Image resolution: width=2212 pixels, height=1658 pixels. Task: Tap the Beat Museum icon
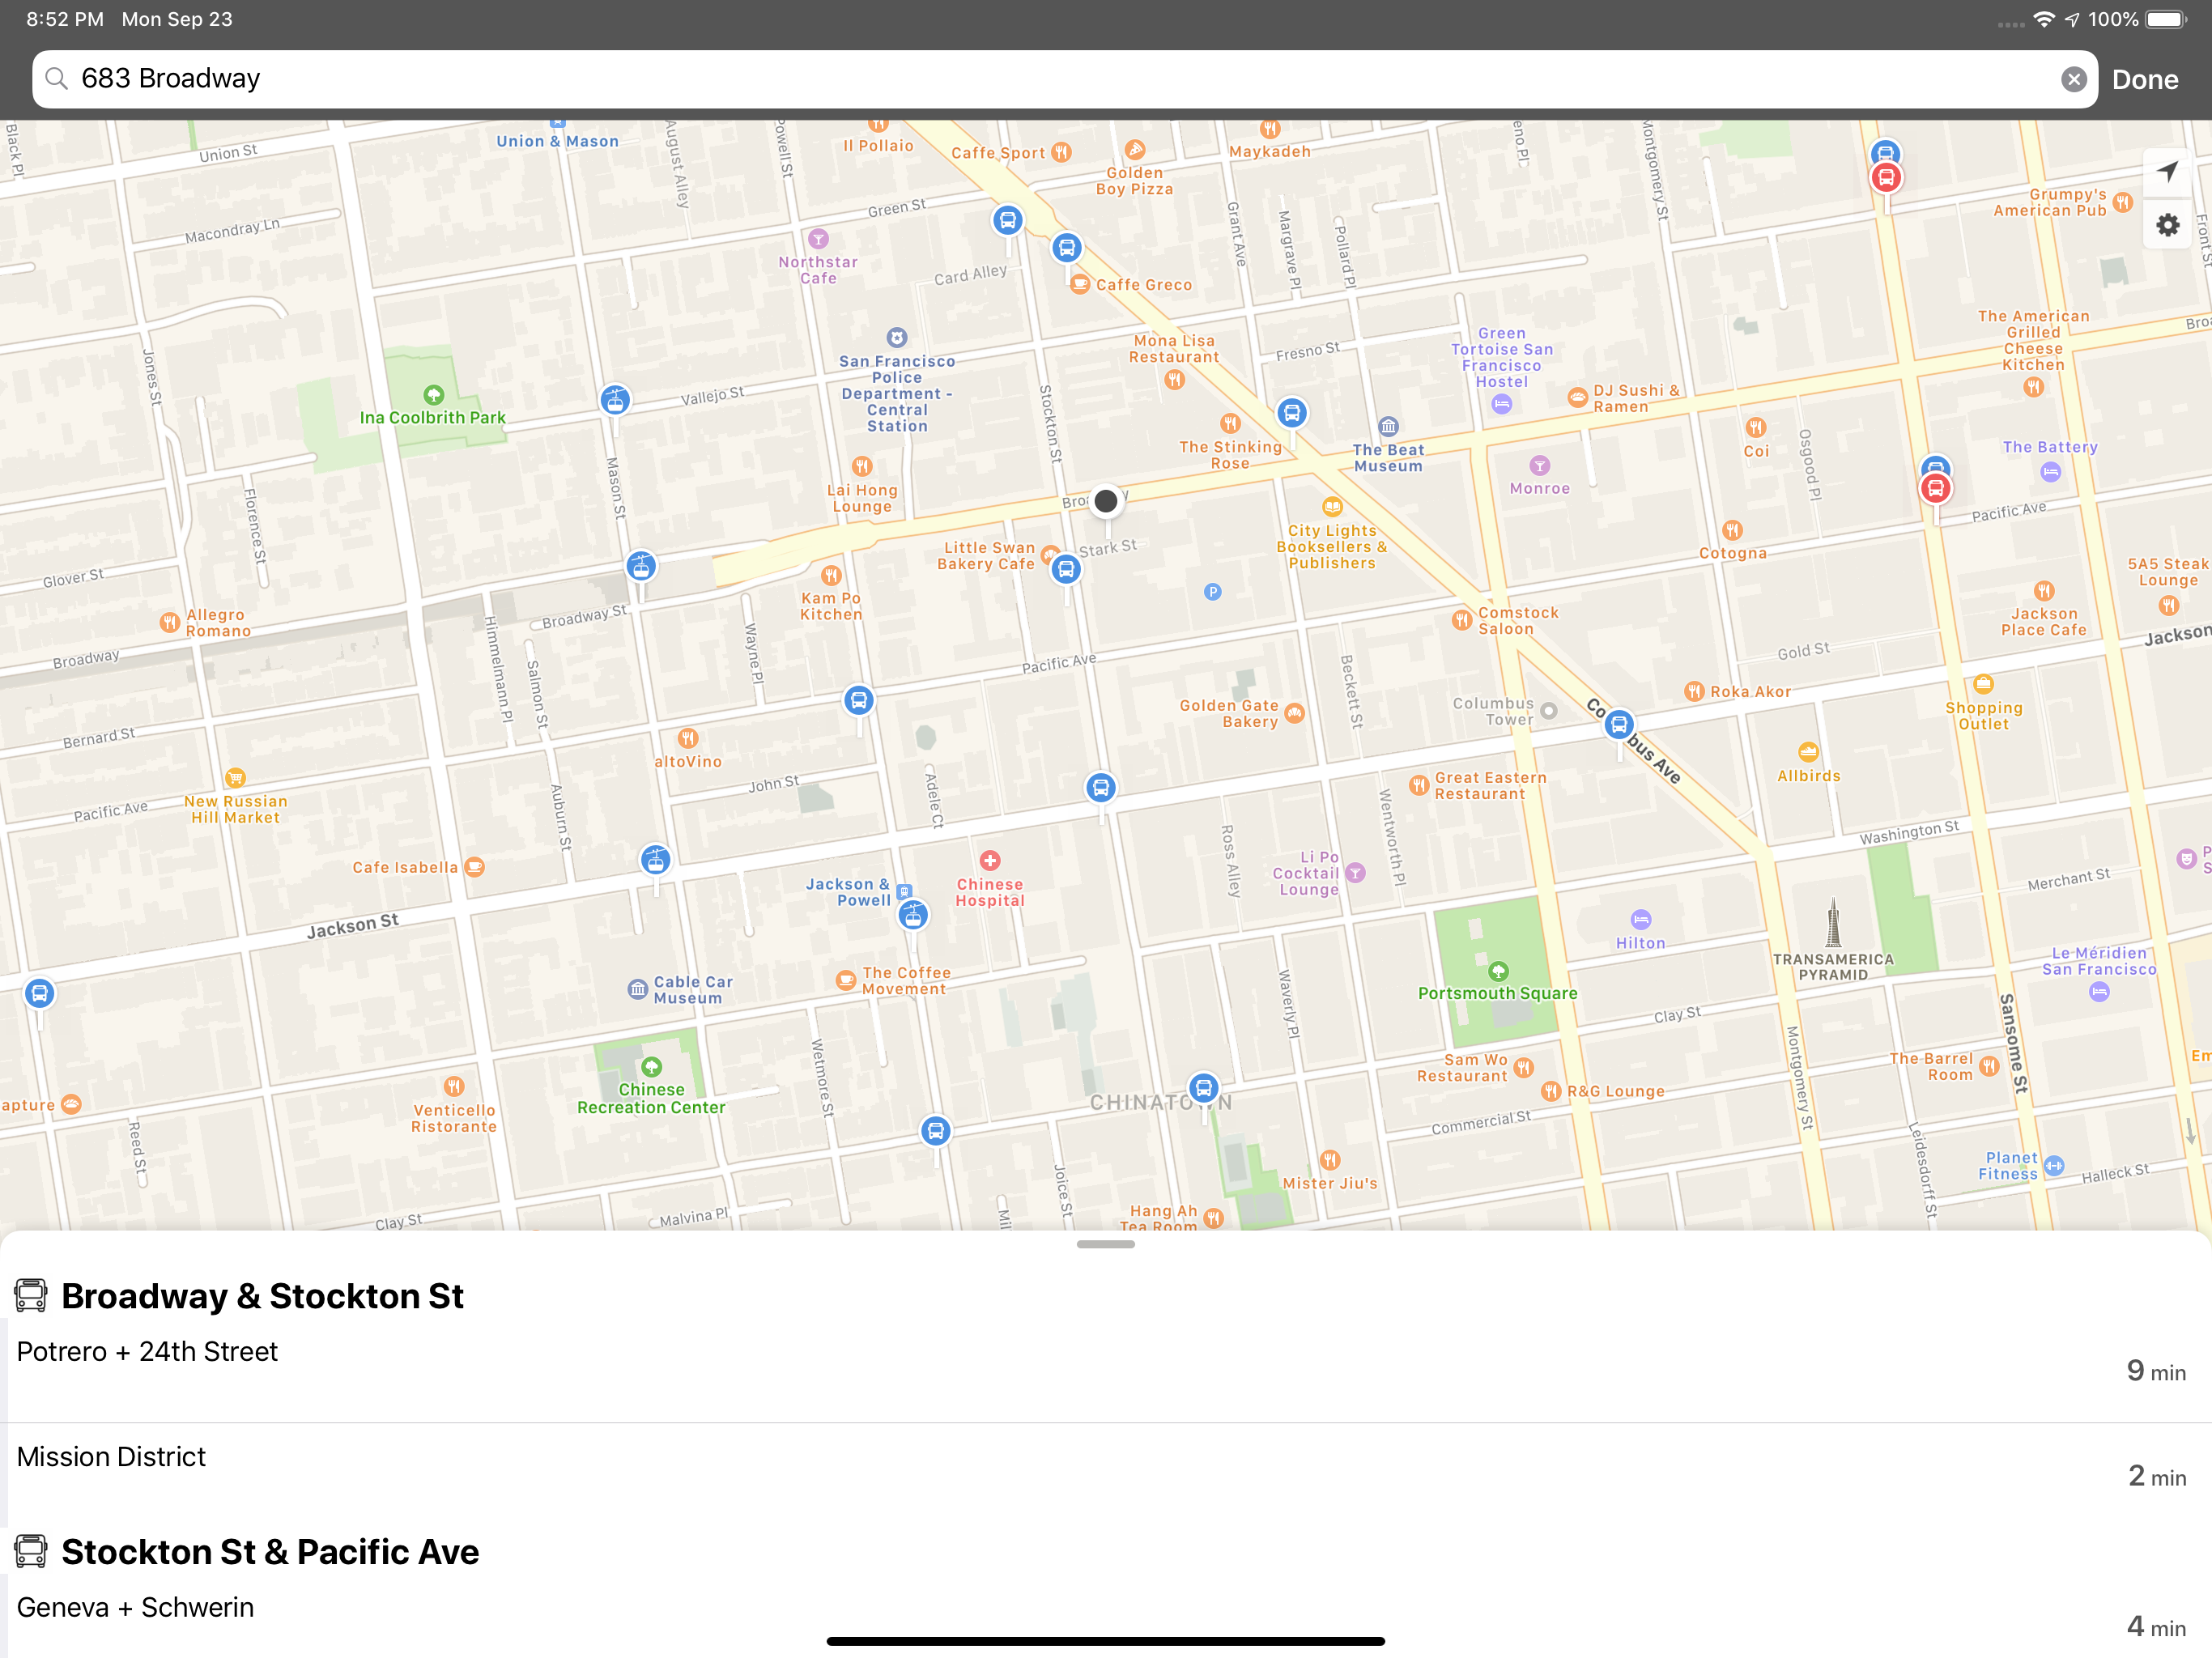(1388, 427)
